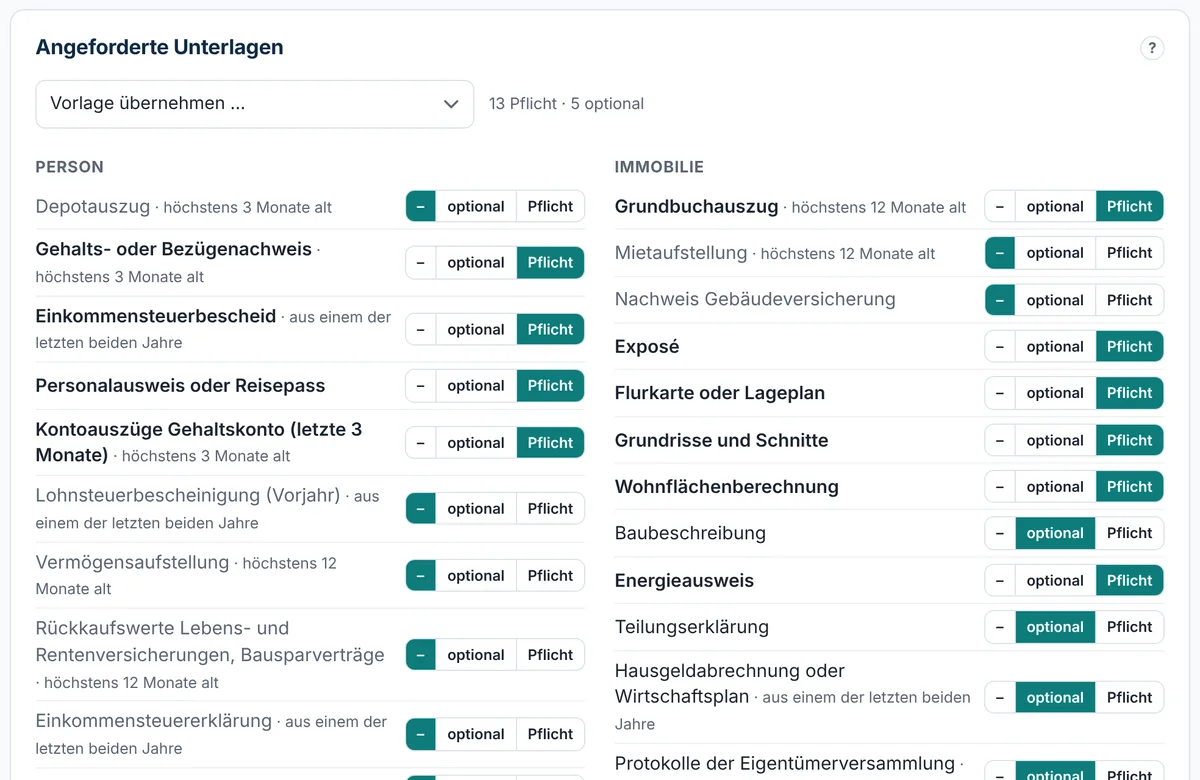Set Lohnsteuerbescheinigung (Vorjahr) to optional
Viewport: 1200px width, 780px height.
click(476, 509)
